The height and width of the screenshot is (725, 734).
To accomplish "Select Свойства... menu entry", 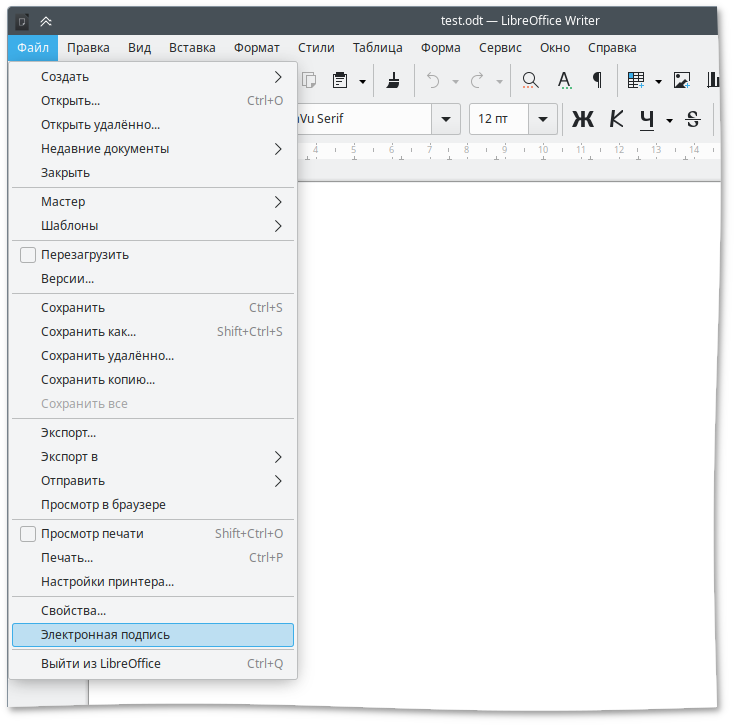I will click(153, 611).
